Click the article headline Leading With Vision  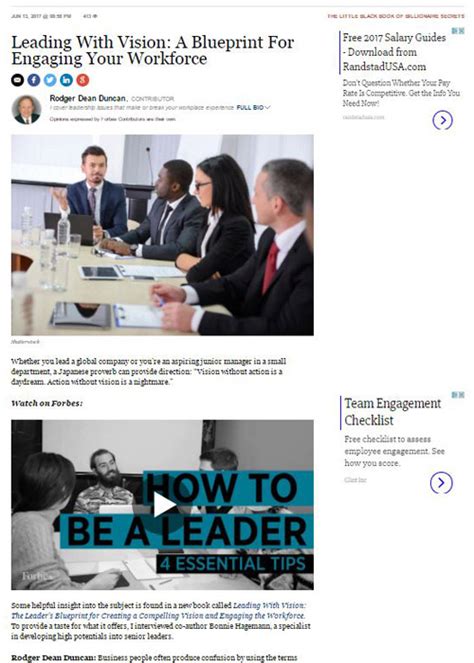click(x=153, y=50)
